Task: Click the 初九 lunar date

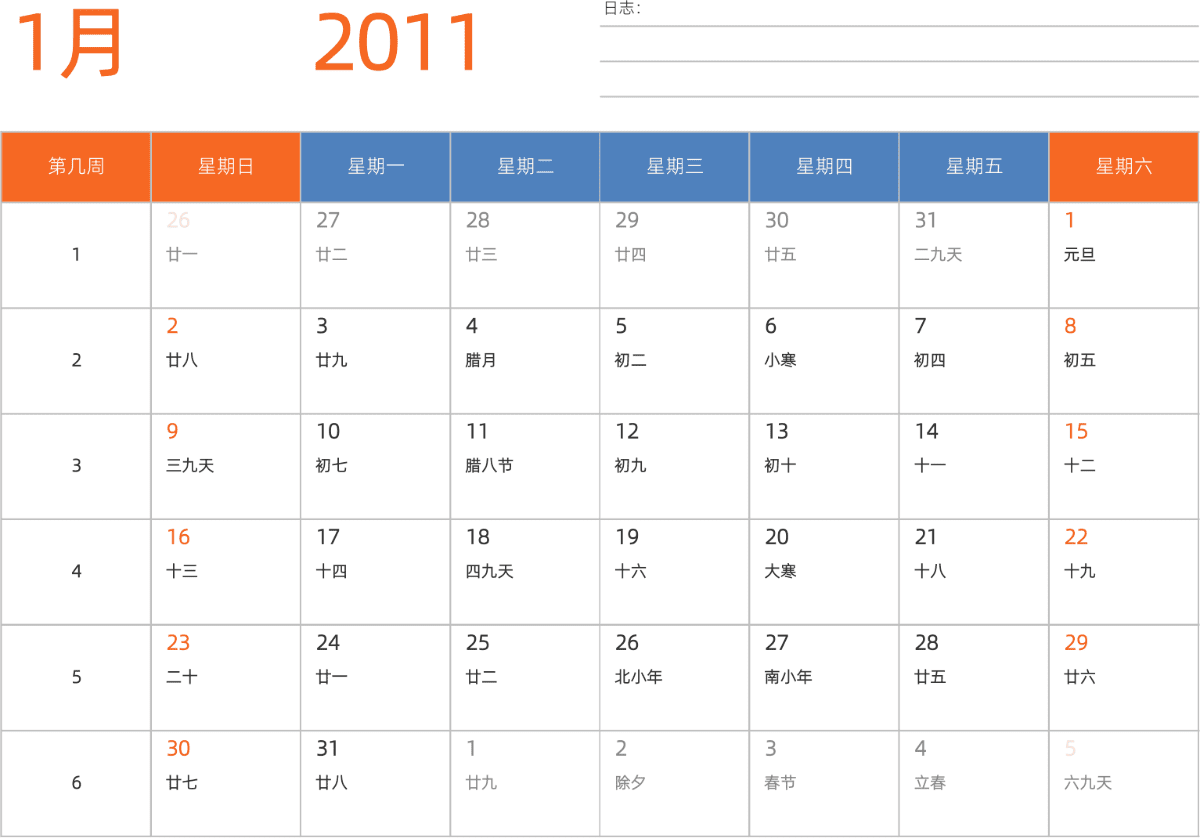Action: pos(631,466)
